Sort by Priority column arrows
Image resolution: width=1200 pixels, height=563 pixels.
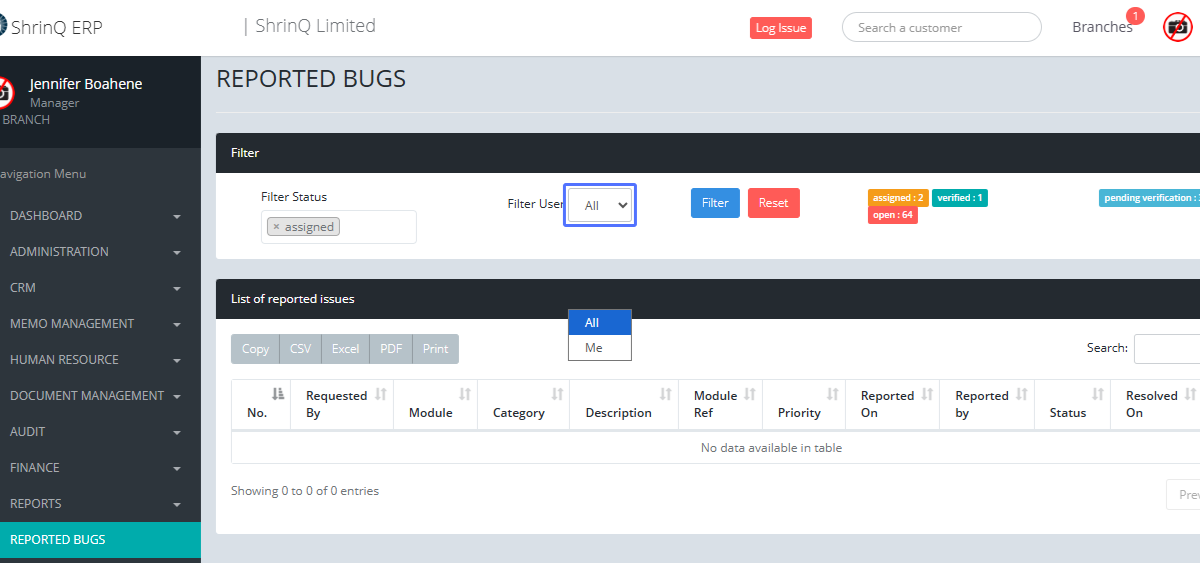coord(832,395)
